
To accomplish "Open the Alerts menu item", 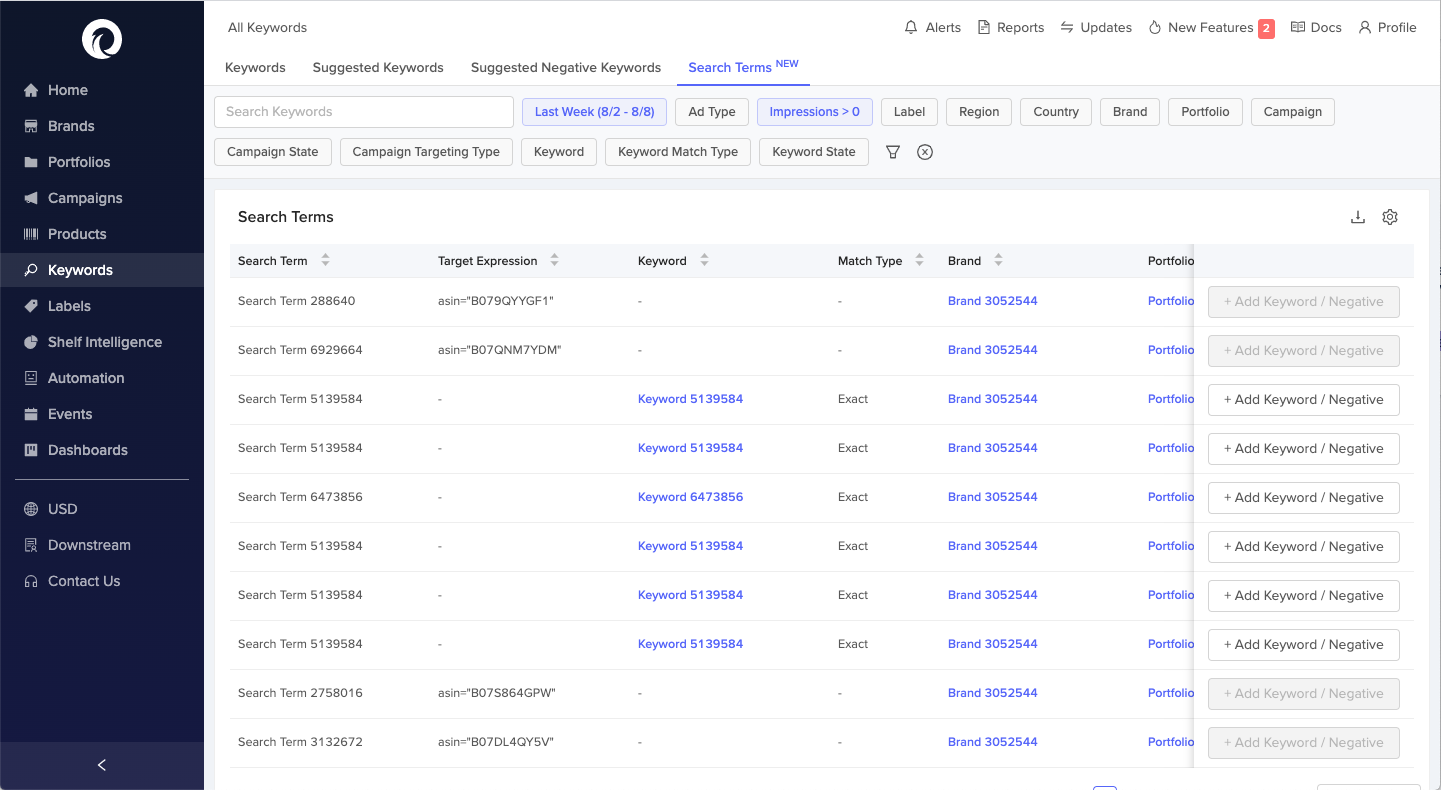I will tap(933, 27).
